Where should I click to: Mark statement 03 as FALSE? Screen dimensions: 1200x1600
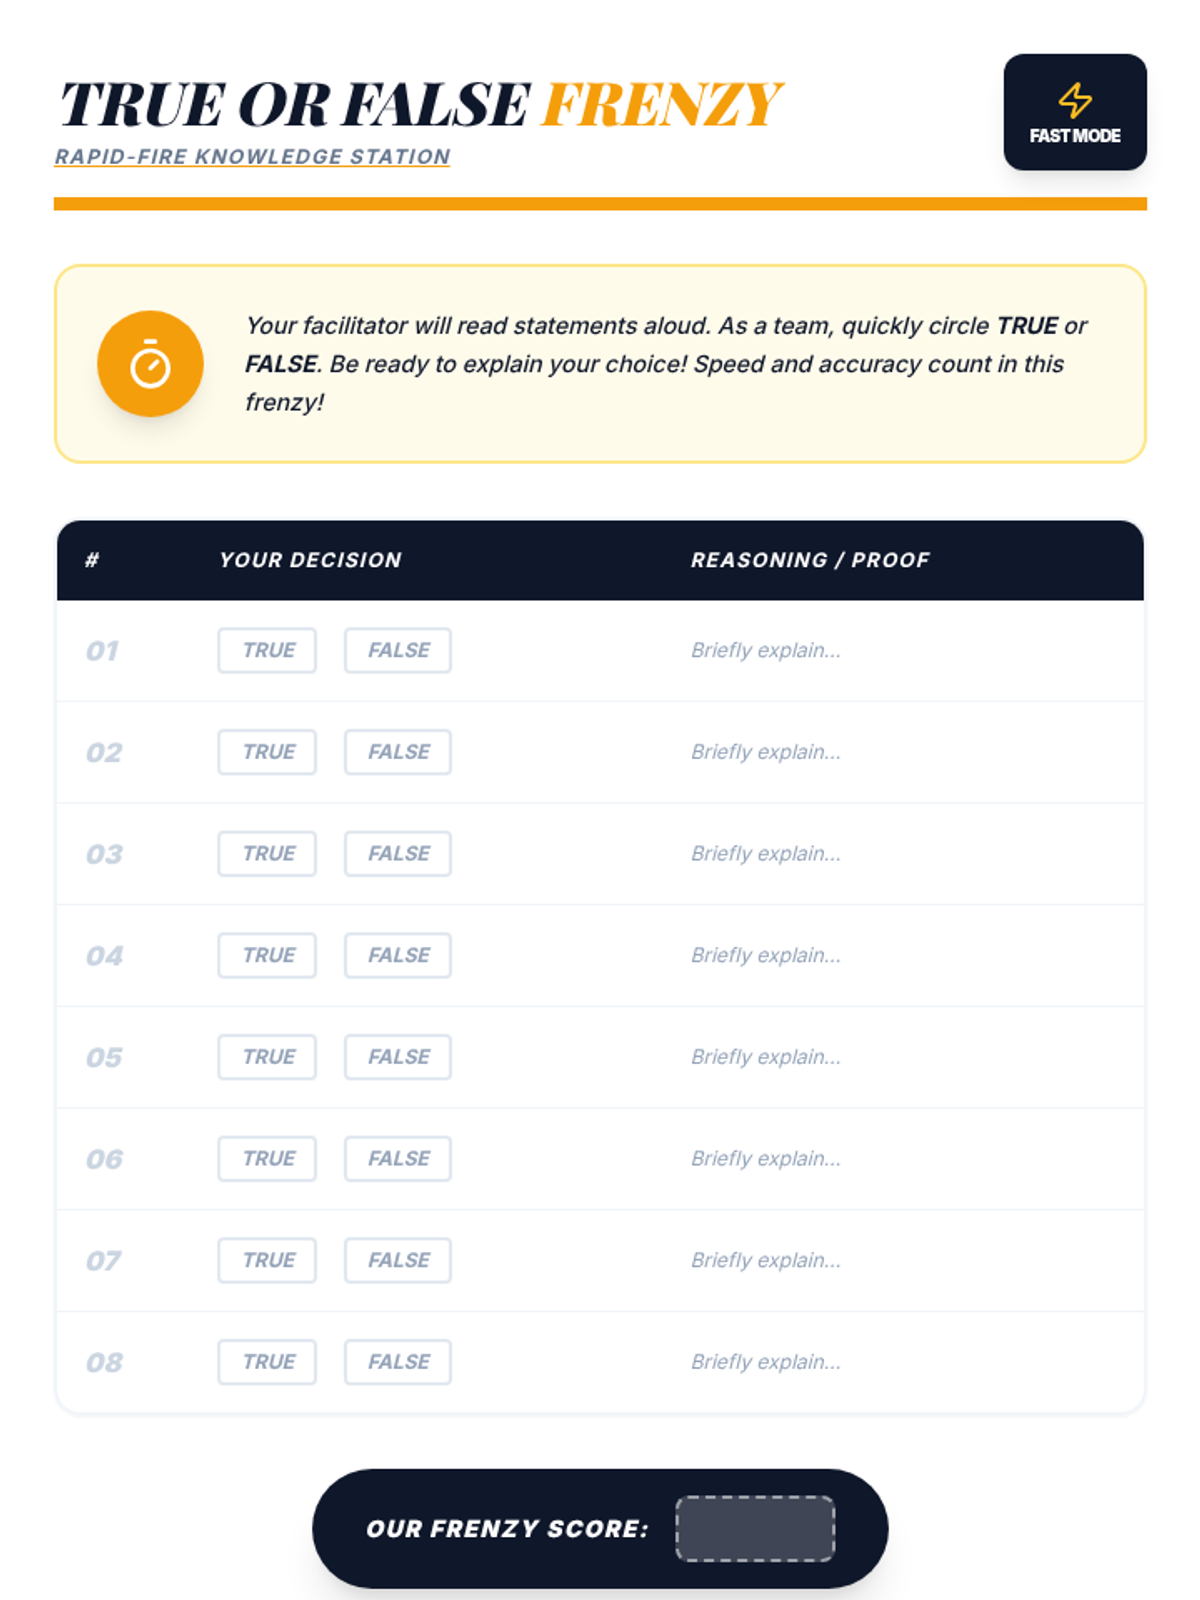398,854
